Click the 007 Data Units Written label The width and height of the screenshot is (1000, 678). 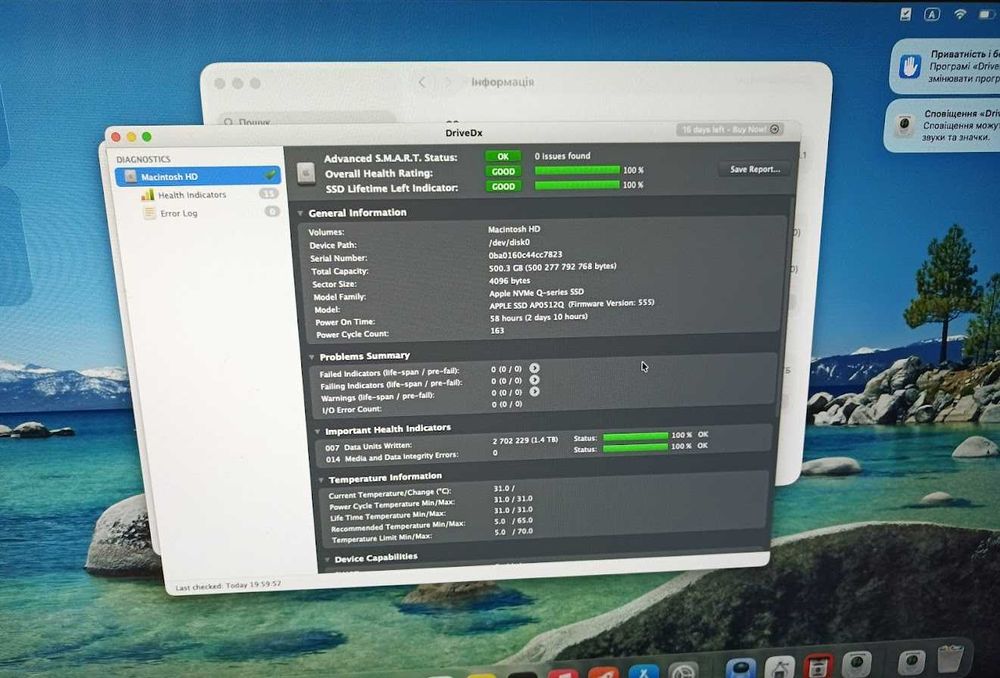[x=368, y=446]
